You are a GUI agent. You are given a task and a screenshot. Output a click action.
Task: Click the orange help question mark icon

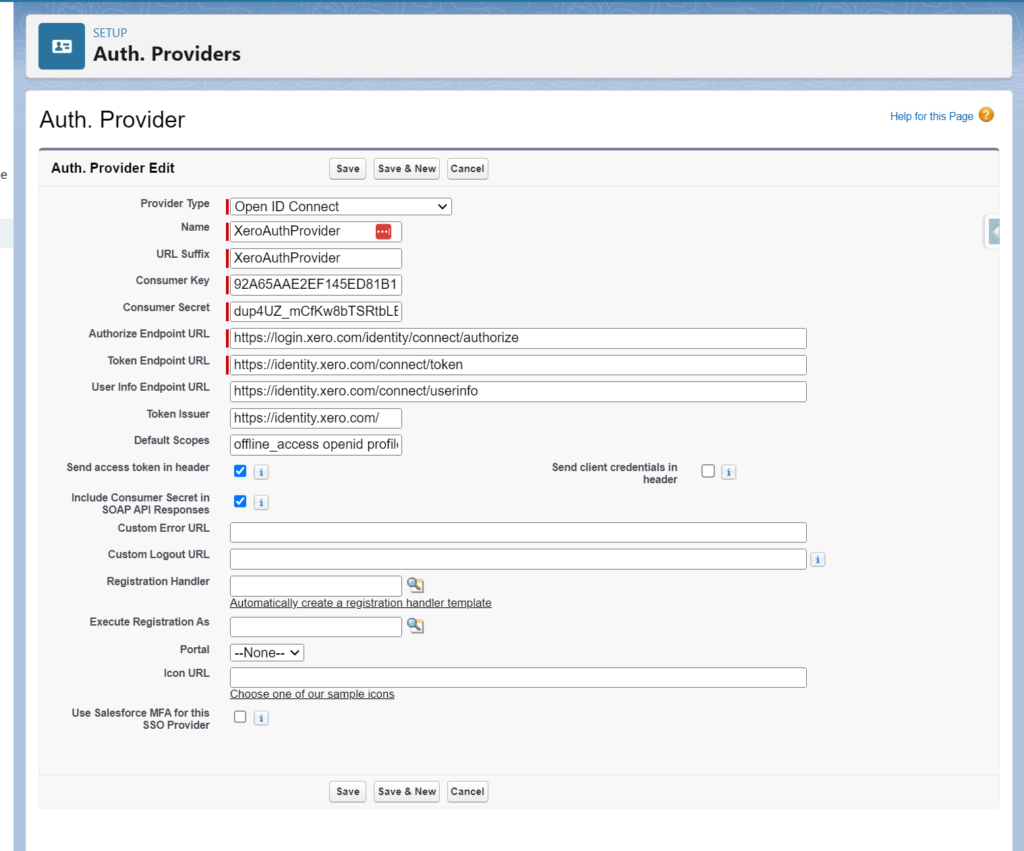tap(987, 116)
